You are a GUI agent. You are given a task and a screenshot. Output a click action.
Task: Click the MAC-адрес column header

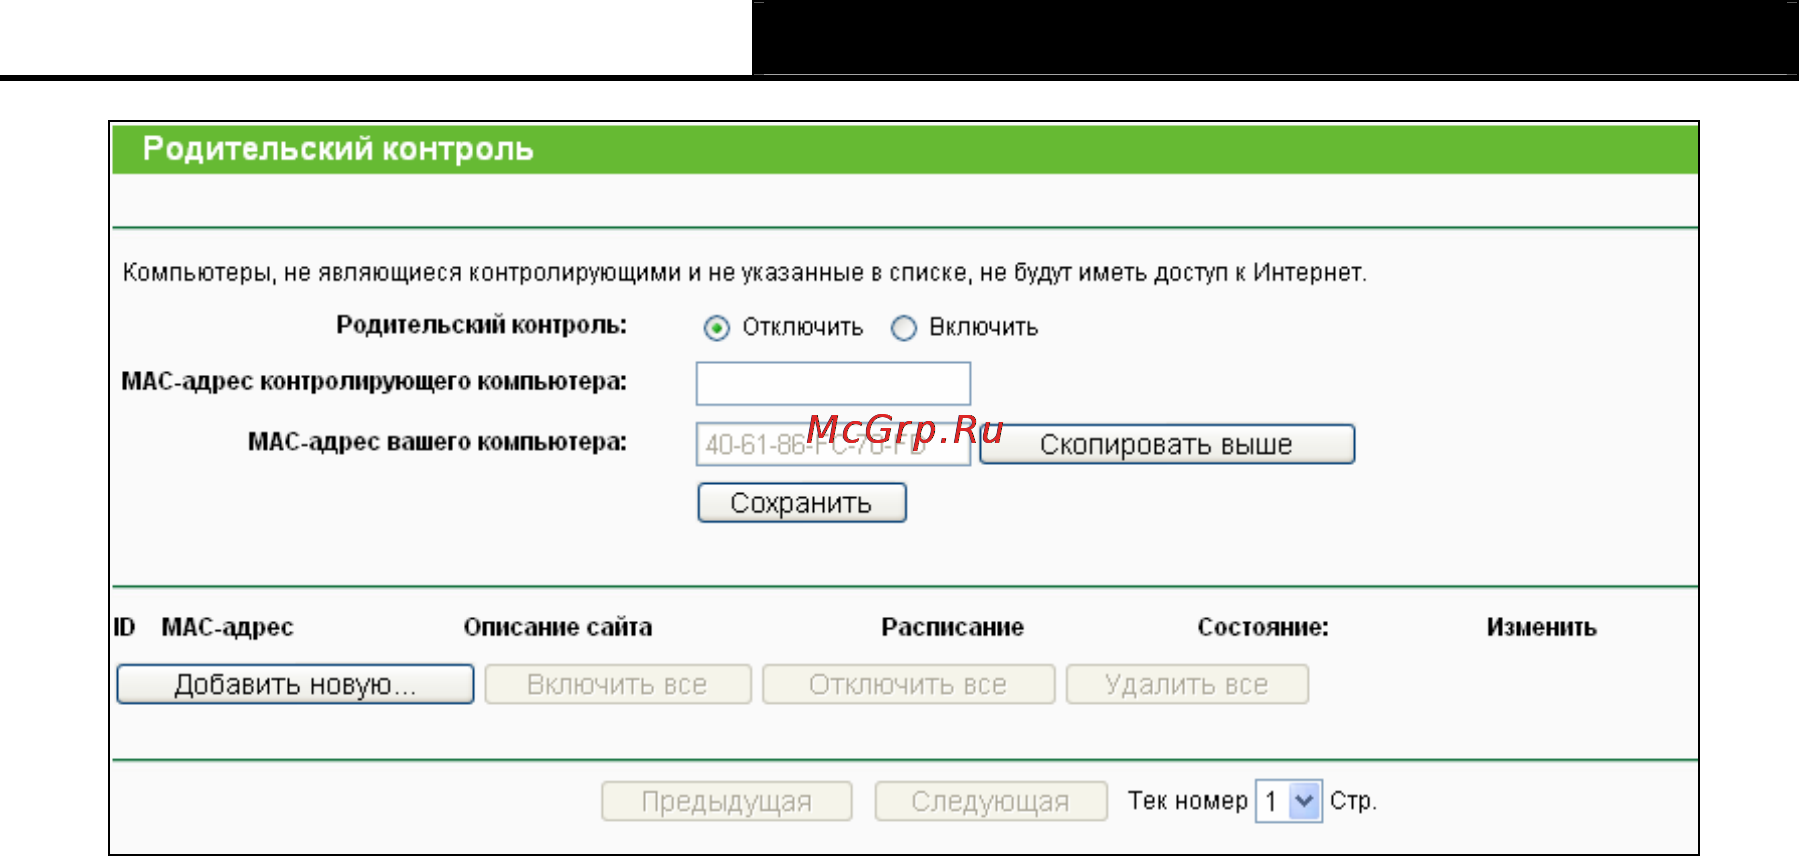tap(228, 627)
